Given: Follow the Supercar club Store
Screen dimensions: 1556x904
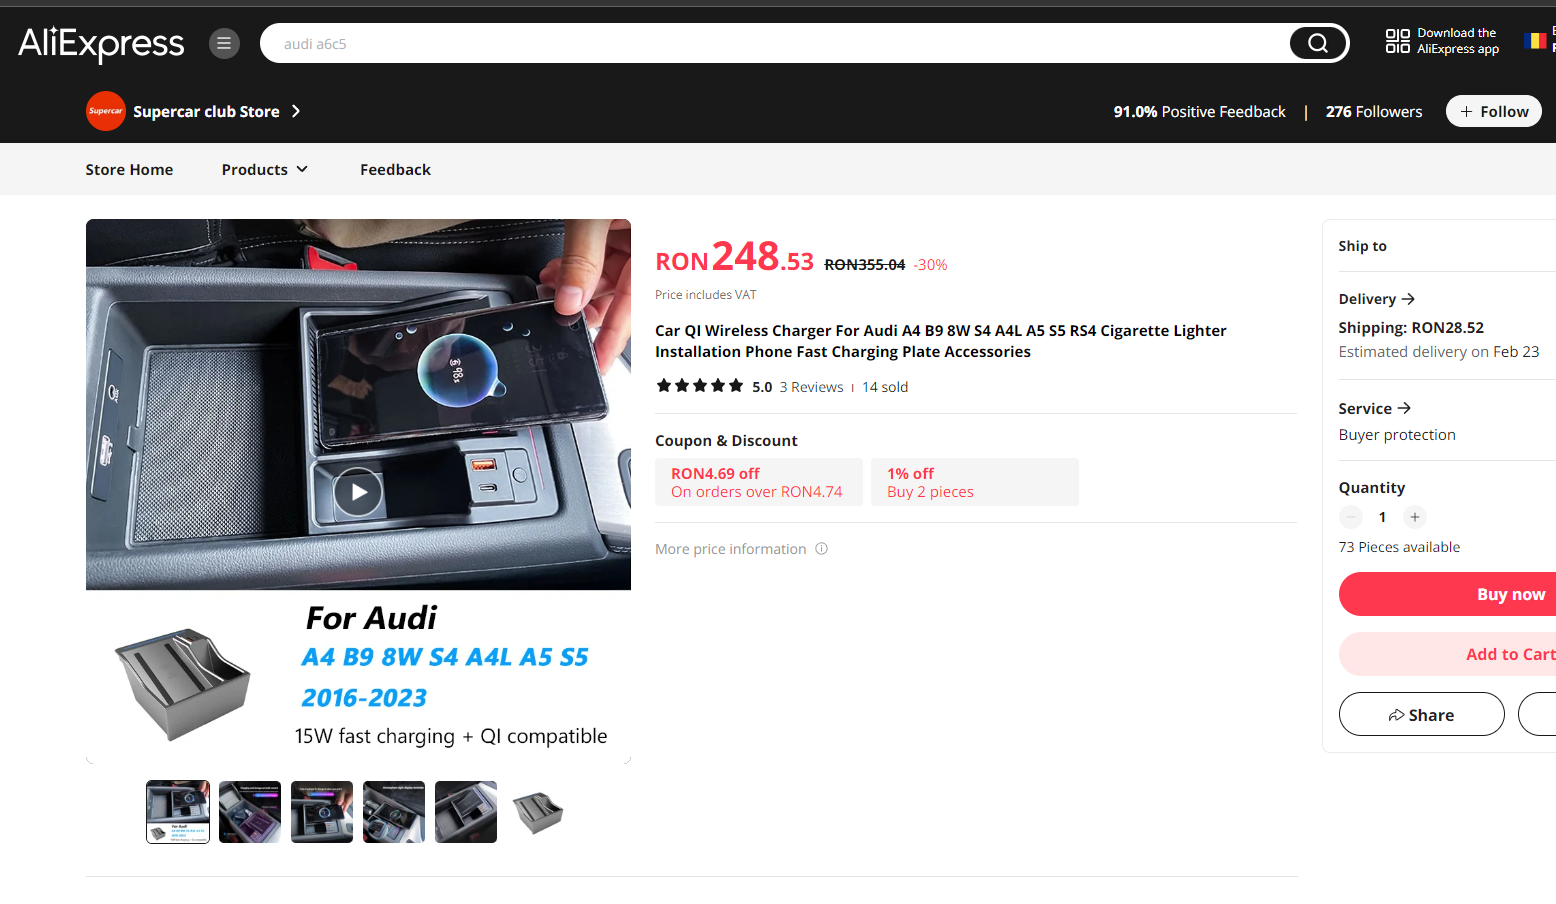Looking at the screenshot, I should (1493, 111).
